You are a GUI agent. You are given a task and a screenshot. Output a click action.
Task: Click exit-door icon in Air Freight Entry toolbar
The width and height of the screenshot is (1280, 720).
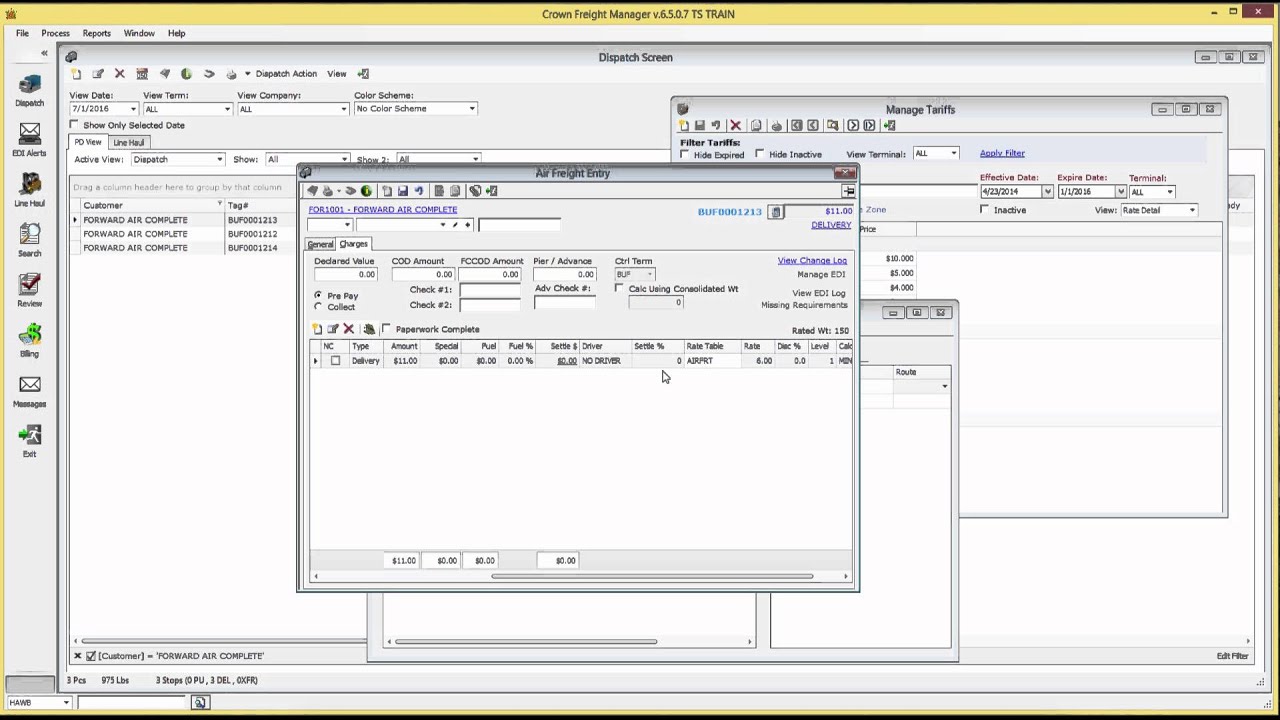pos(491,191)
